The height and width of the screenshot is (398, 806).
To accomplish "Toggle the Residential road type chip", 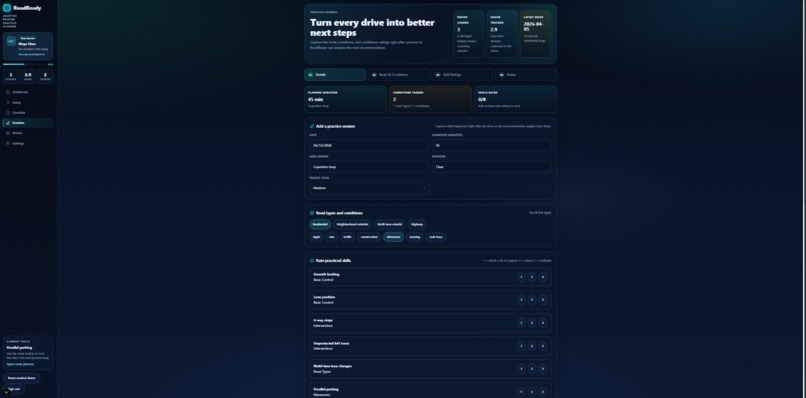I will (x=320, y=224).
